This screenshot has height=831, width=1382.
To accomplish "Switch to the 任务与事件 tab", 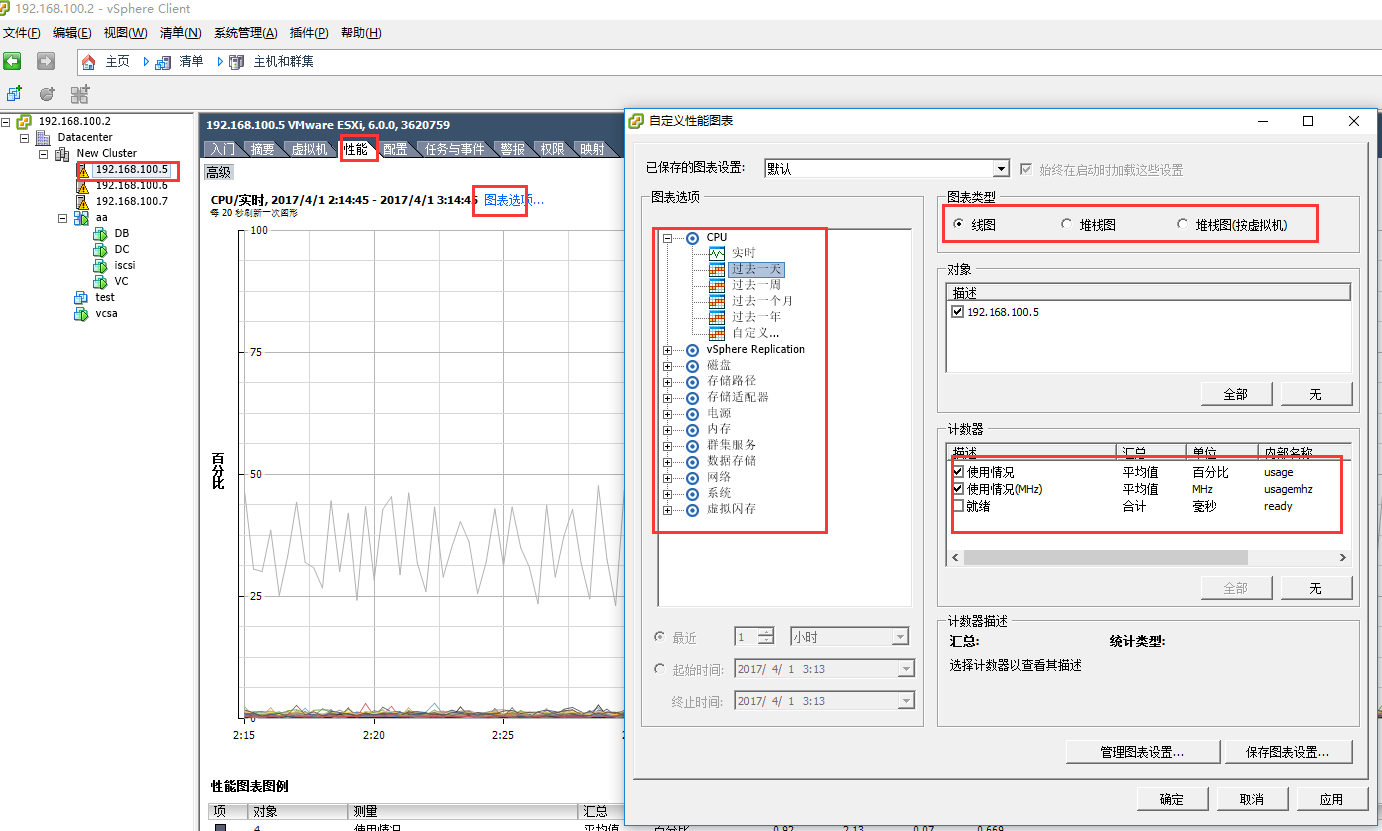I will 455,149.
